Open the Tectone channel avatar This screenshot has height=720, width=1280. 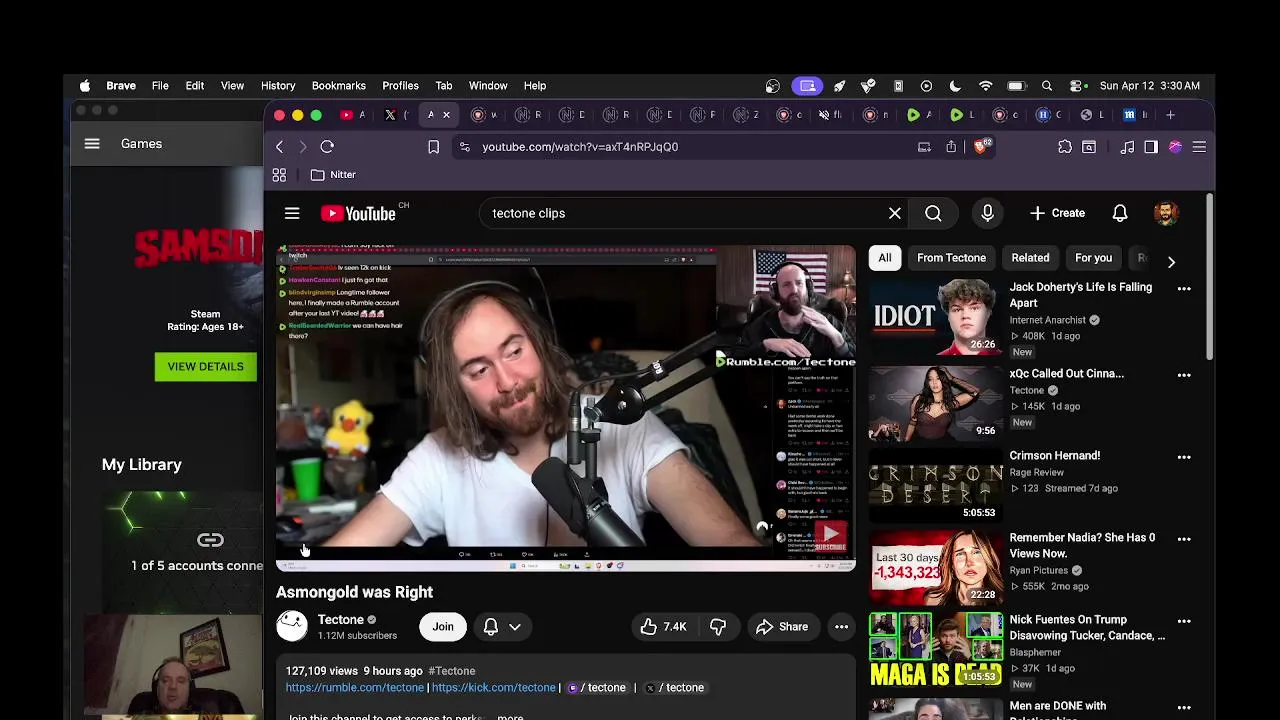click(292, 626)
